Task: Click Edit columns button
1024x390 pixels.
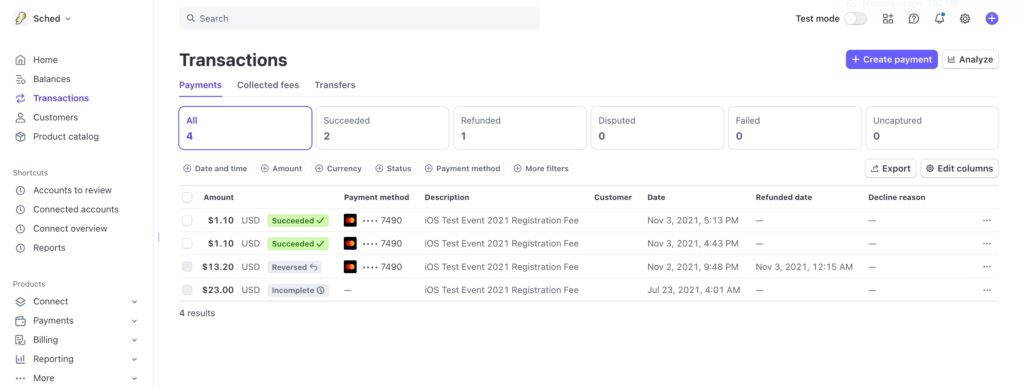Action: point(959,169)
